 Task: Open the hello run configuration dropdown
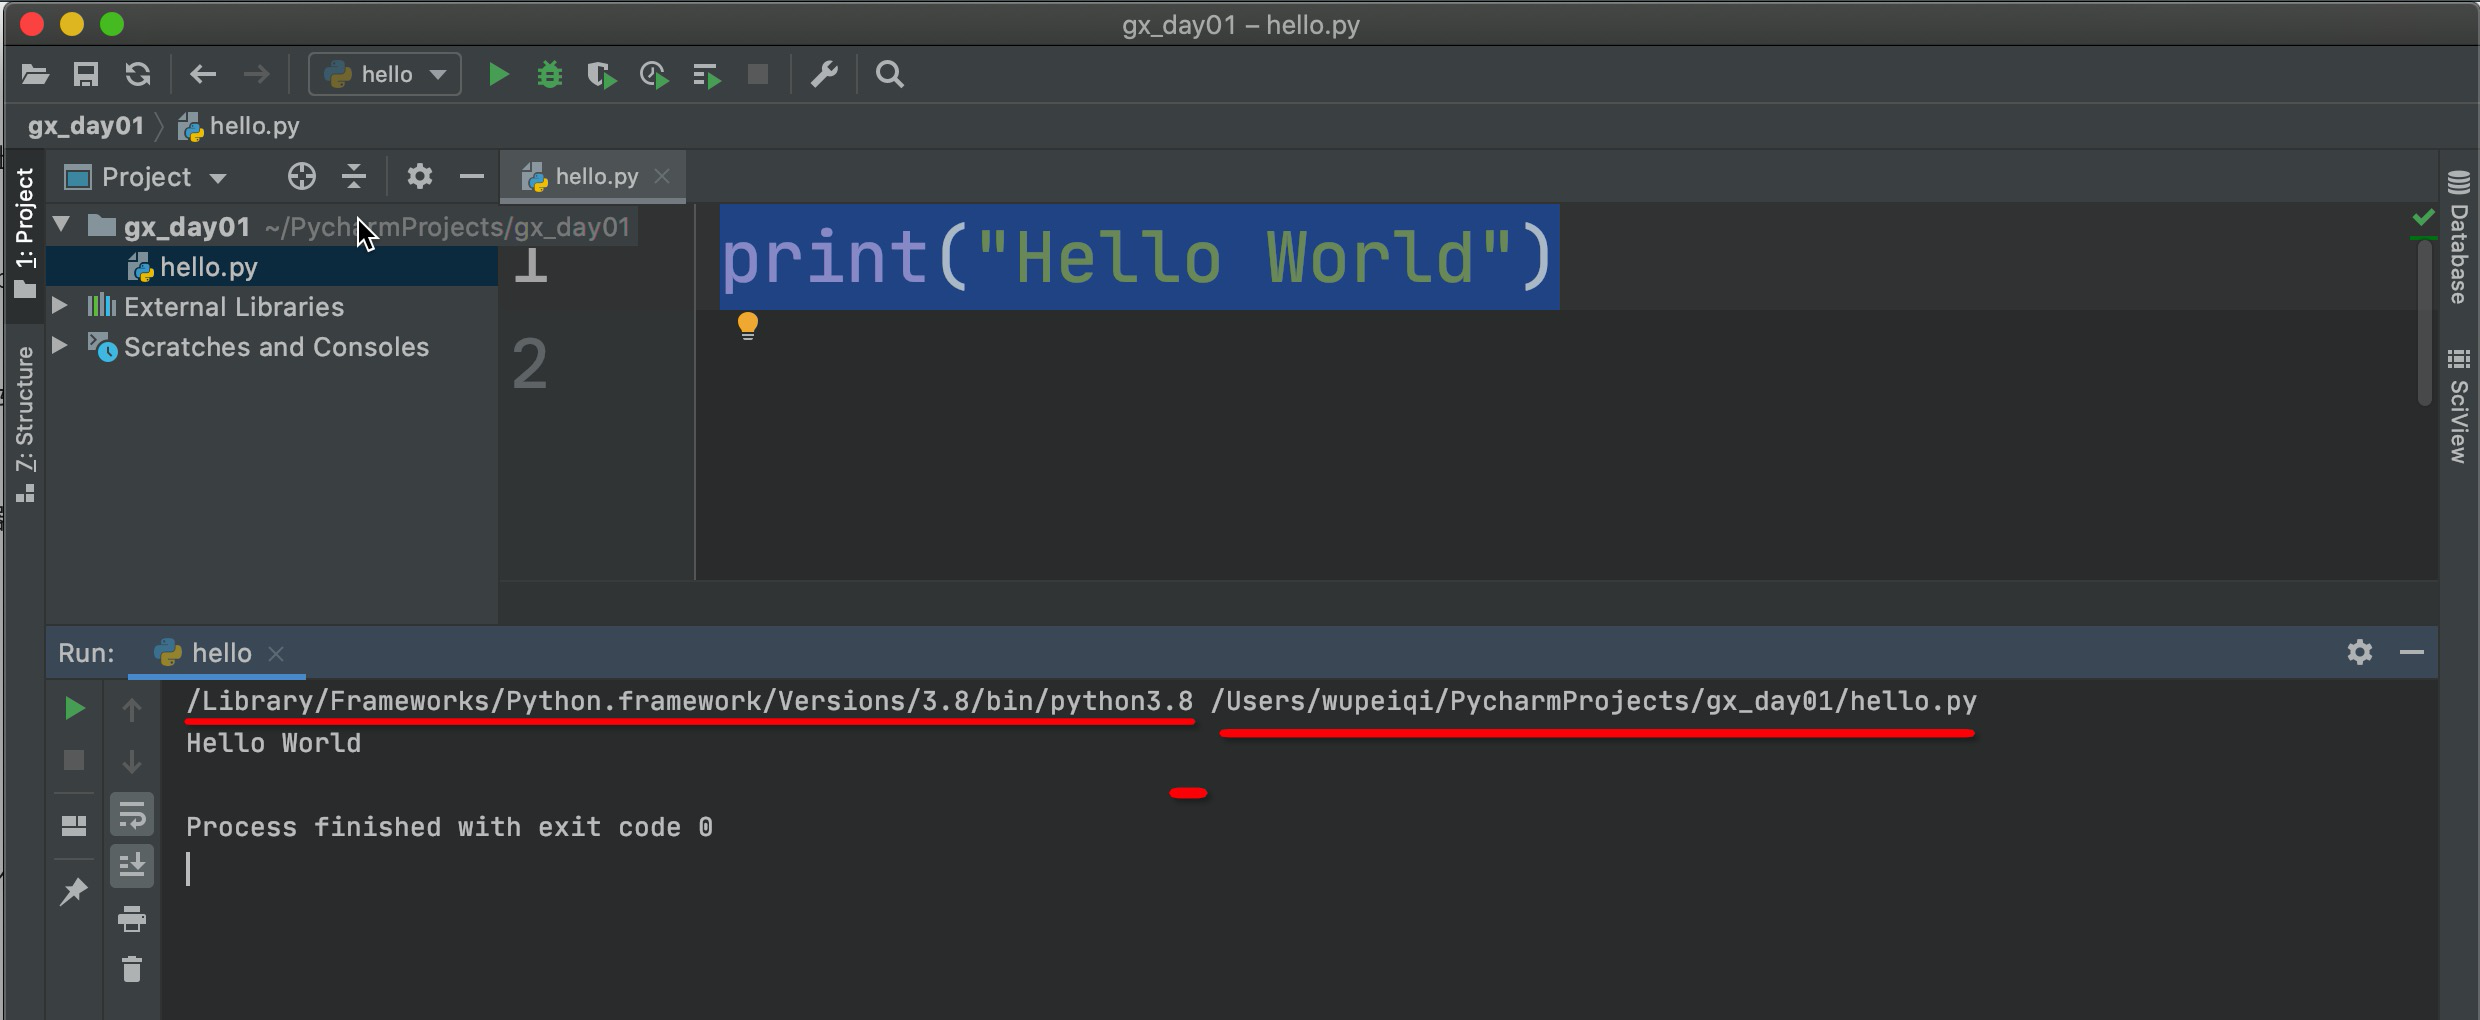pos(385,74)
